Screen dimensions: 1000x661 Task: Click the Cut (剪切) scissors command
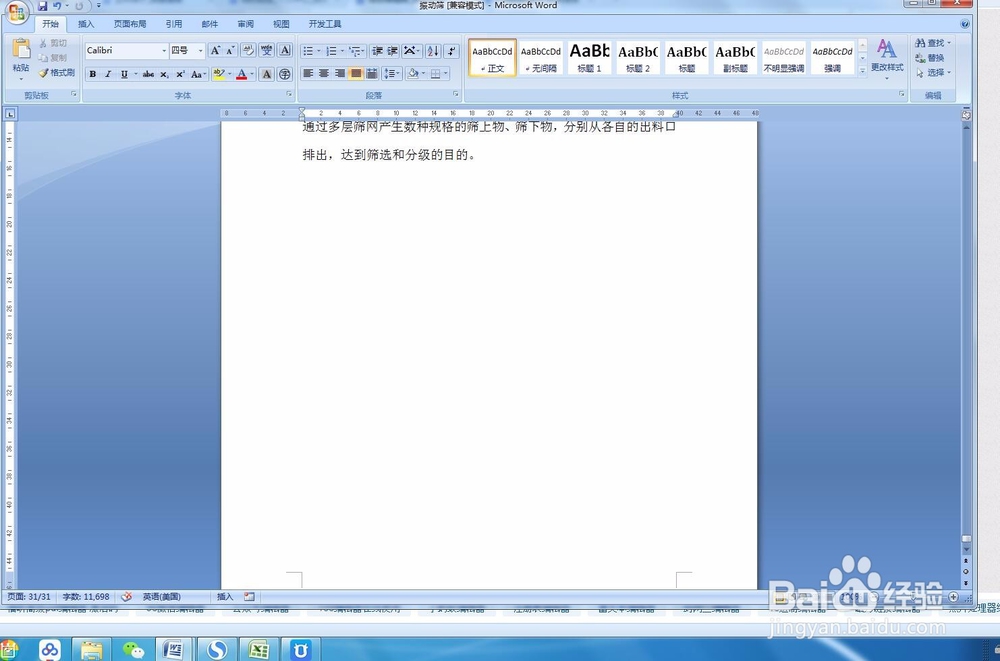coord(52,43)
